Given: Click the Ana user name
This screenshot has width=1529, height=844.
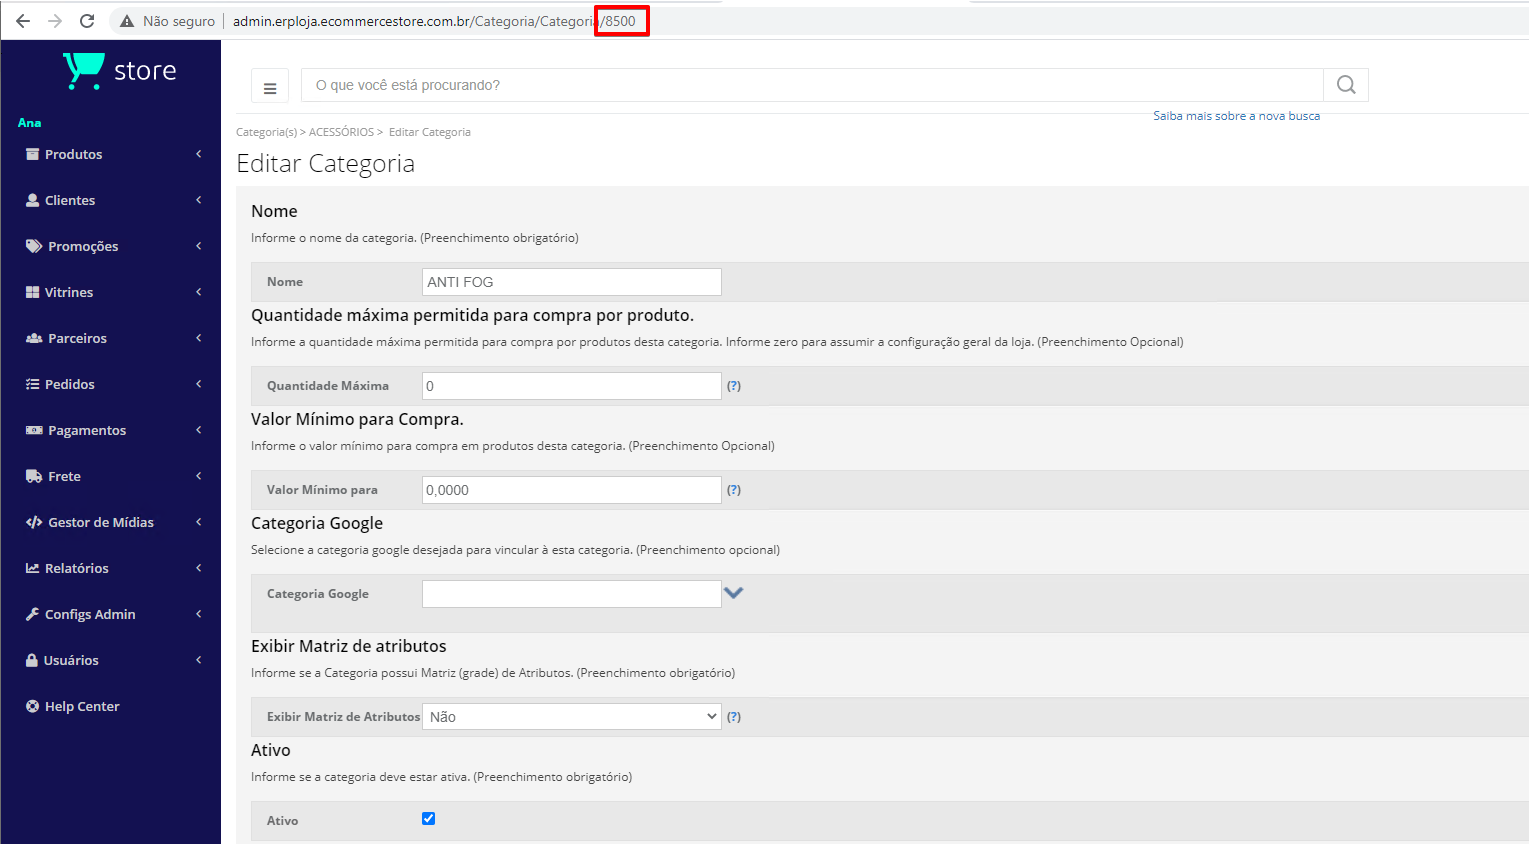Looking at the screenshot, I should pos(30,123).
